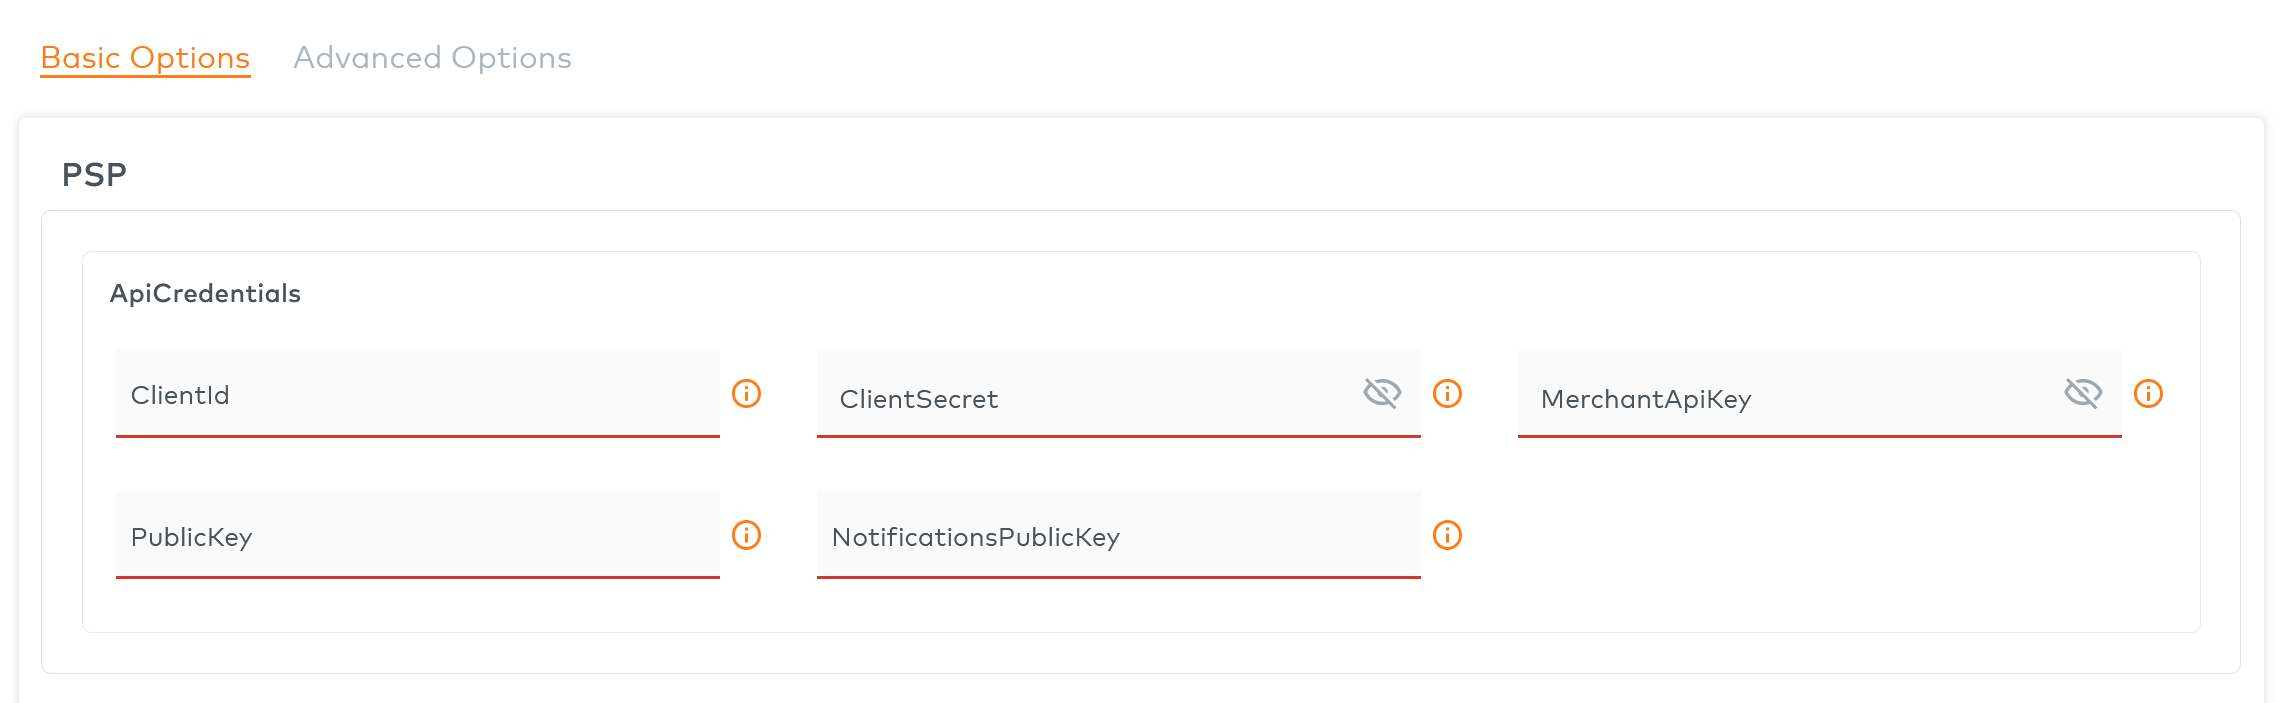Click the PSP section heading
2287x703 pixels.
pyautogui.click(x=94, y=175)
